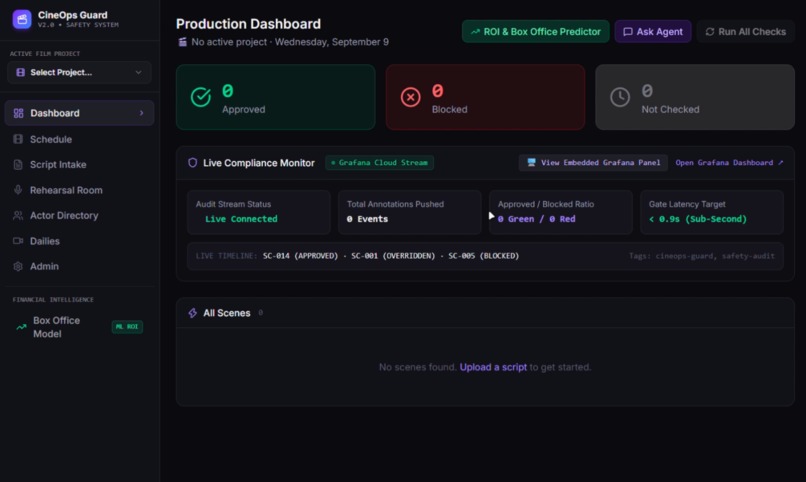Click monitor icon on Embedded Grafana button

click(x=532, y=162)
